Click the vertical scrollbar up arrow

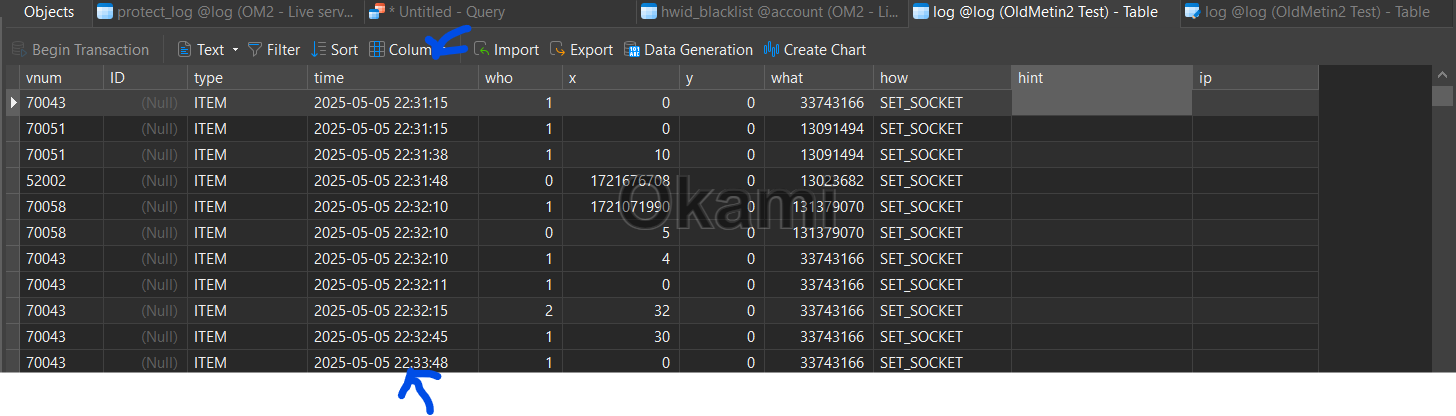pyautogui.click(x=1442, y=75)
